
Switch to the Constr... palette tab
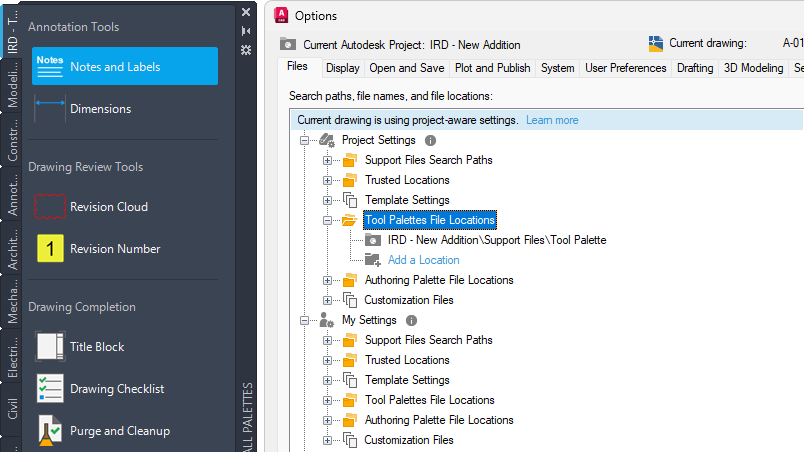(10, 140)
